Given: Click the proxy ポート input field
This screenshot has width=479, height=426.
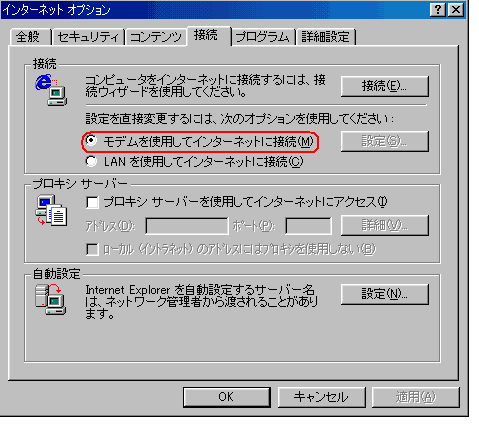Looking at the screenshot, I should (x=308, y=226).
